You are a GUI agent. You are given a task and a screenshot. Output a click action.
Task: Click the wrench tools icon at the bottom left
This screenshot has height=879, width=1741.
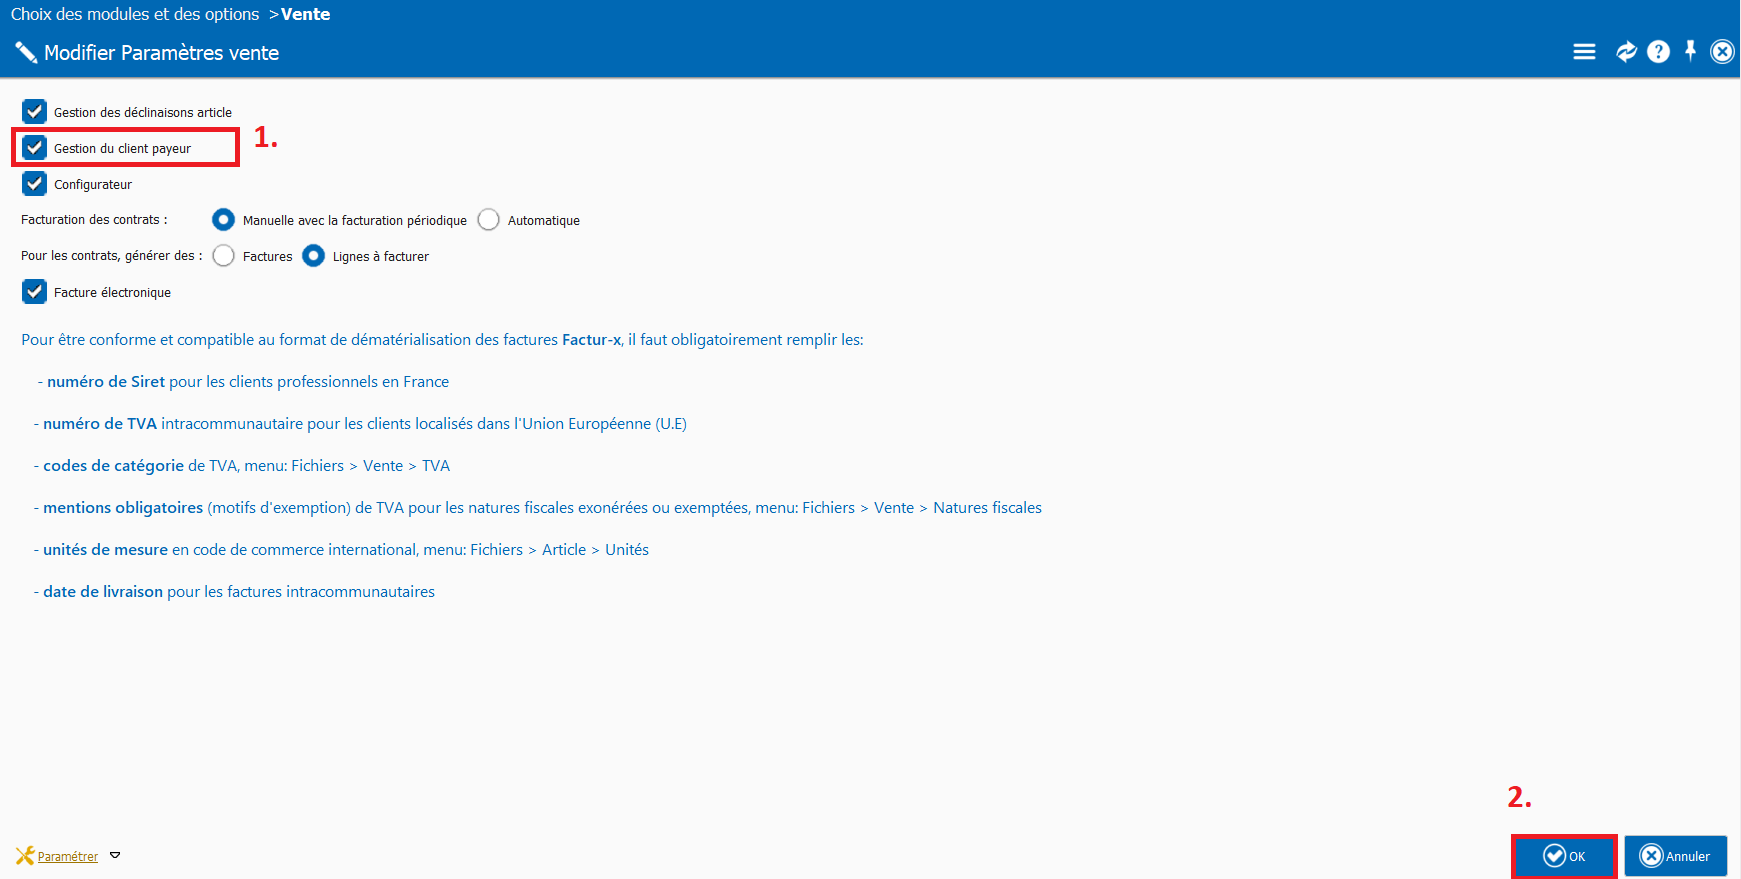click(25, 856)
